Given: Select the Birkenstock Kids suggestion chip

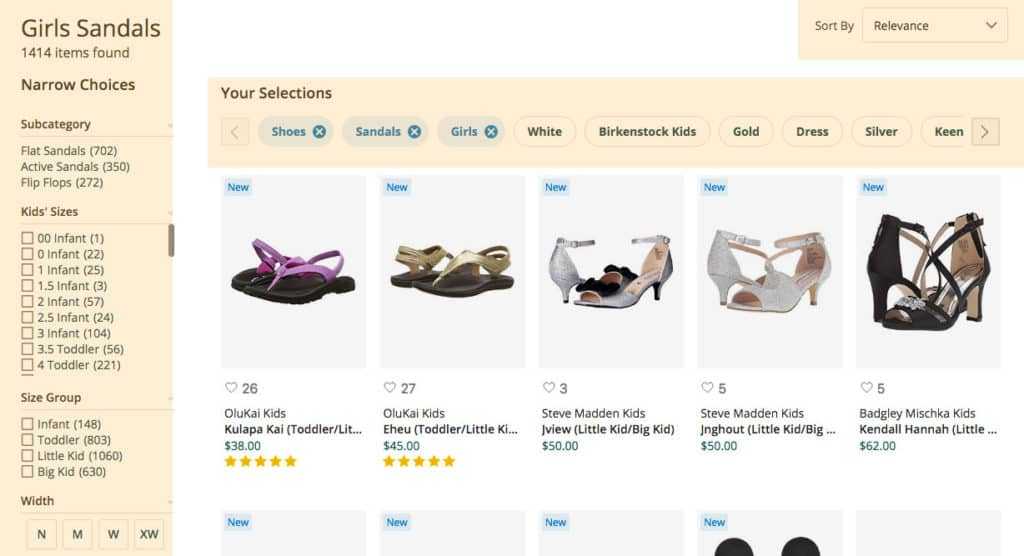Looking at the screenshot, I should point(647,131).
